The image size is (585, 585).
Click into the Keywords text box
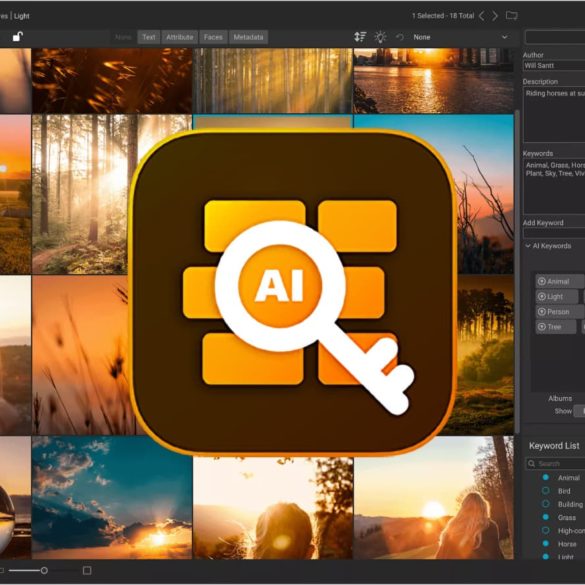point(554,186)
